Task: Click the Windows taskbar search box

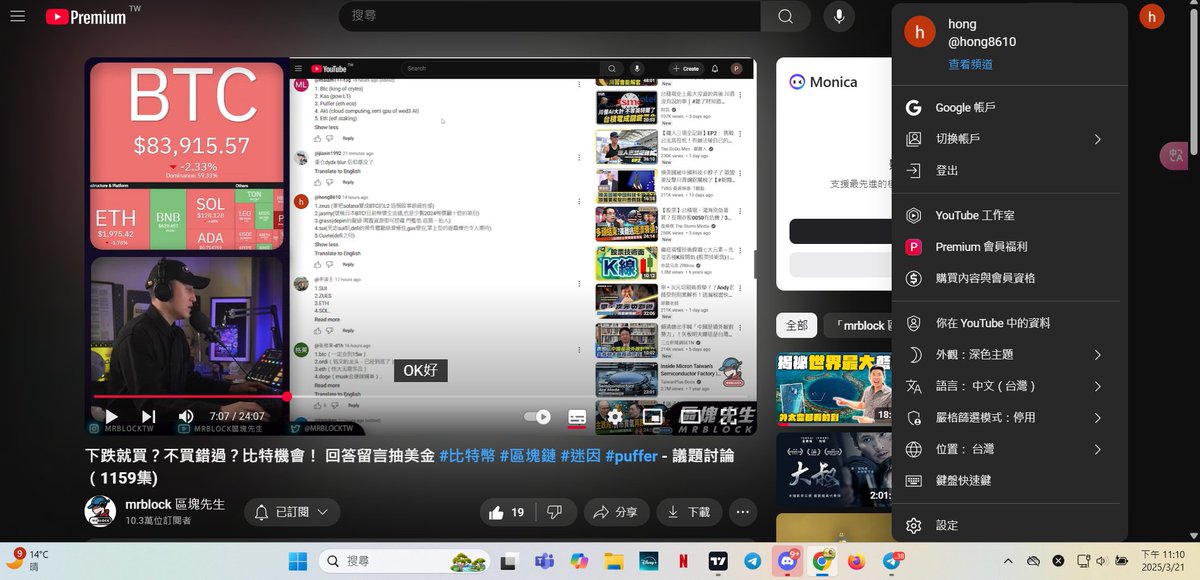Action: [x=402, y=561]
